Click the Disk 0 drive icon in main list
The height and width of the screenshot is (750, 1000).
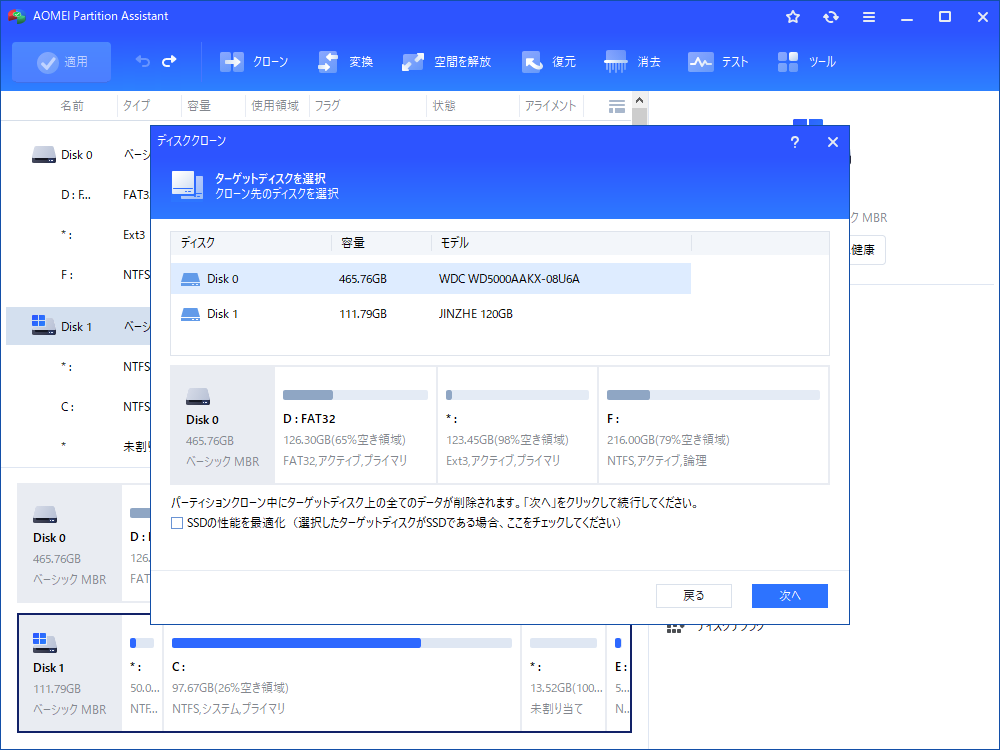click(43, 155)
